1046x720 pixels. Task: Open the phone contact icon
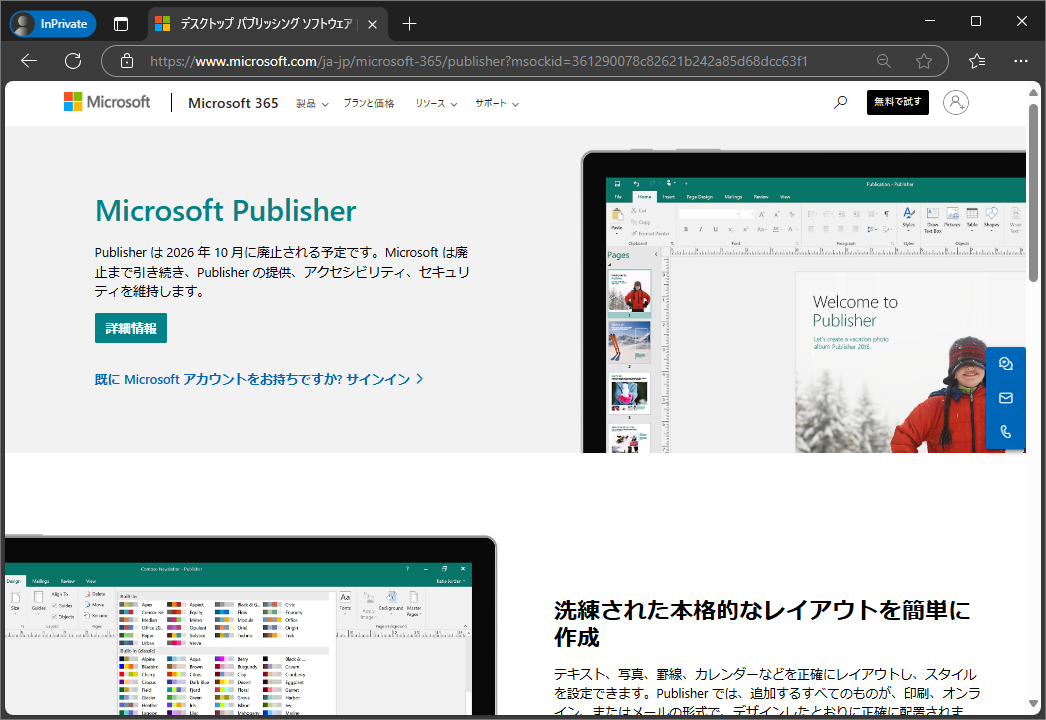point(1005,432)
